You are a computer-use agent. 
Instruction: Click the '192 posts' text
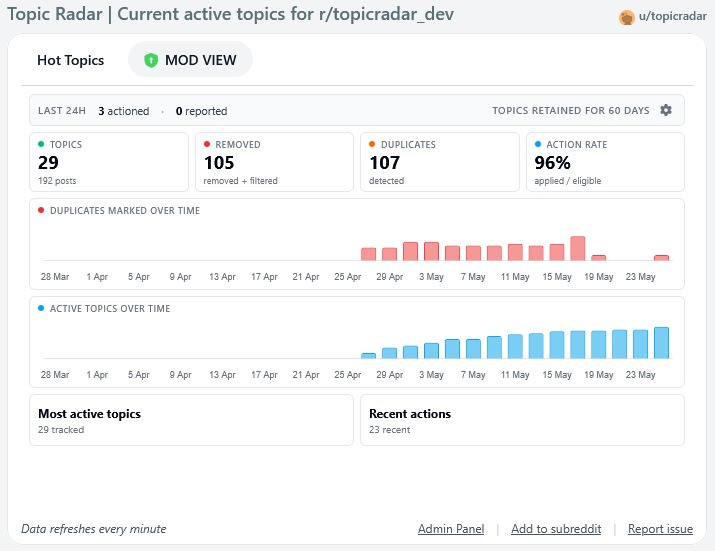pos(57,181)
